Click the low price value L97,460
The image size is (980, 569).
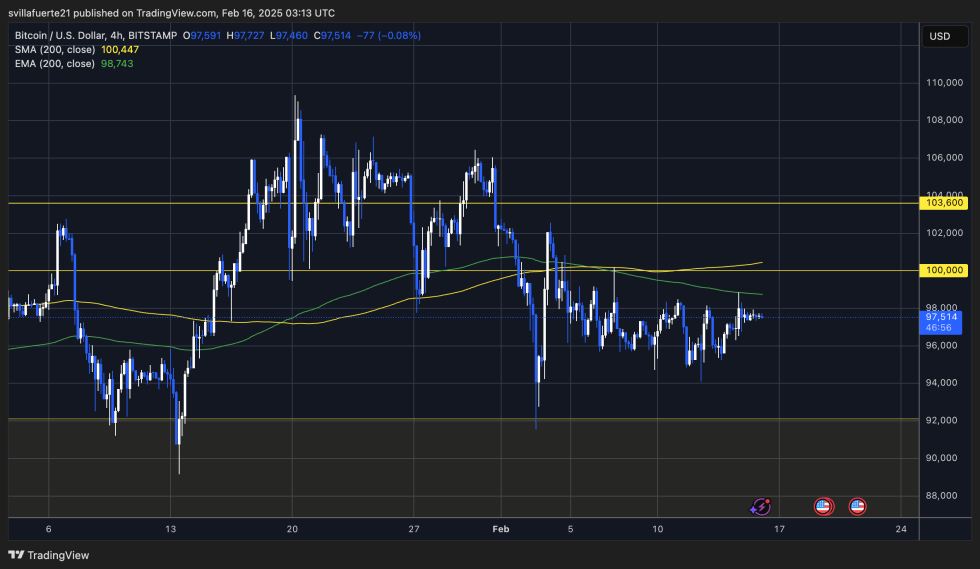click(289, 36)
